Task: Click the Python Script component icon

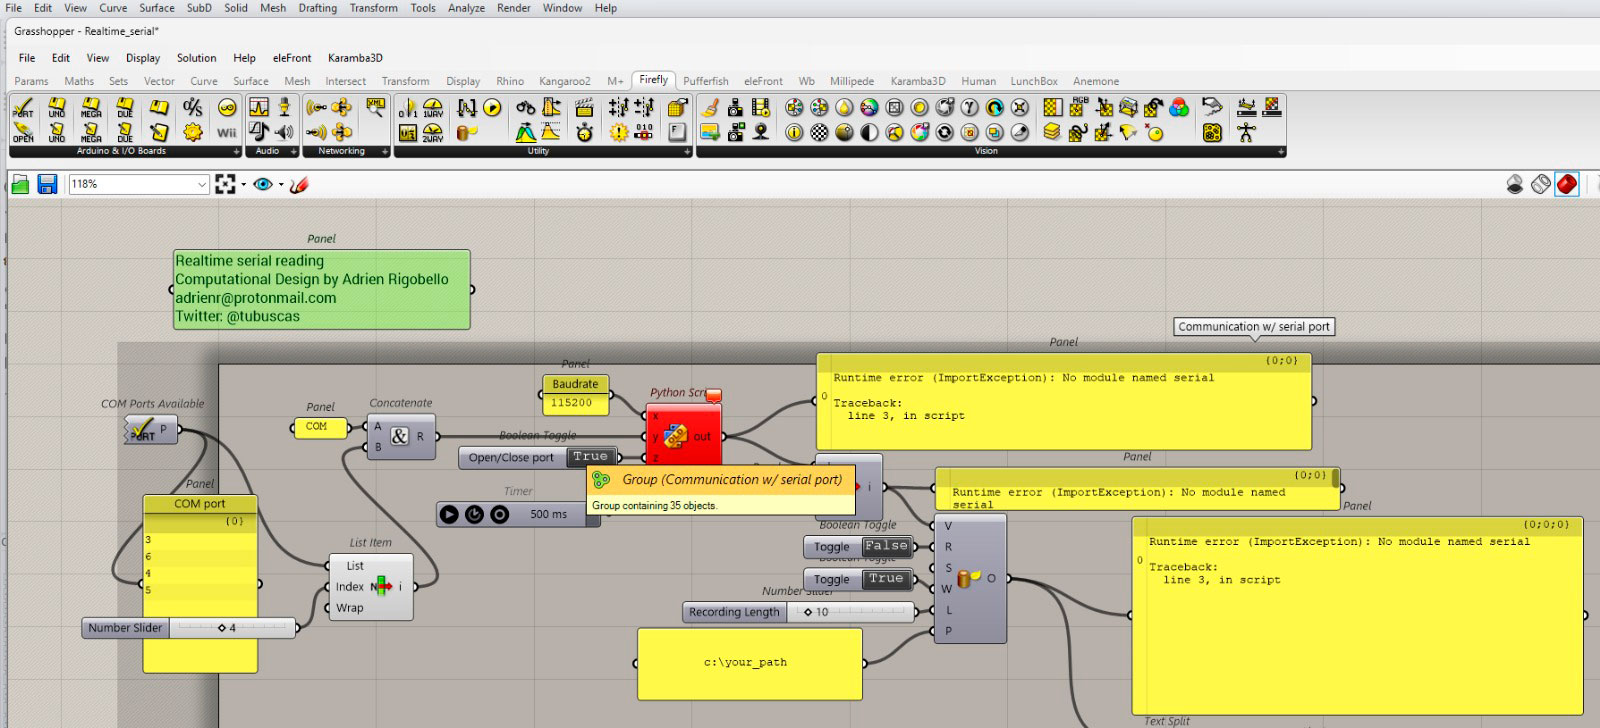Action: pyautogui.click(x=675, y=437)
